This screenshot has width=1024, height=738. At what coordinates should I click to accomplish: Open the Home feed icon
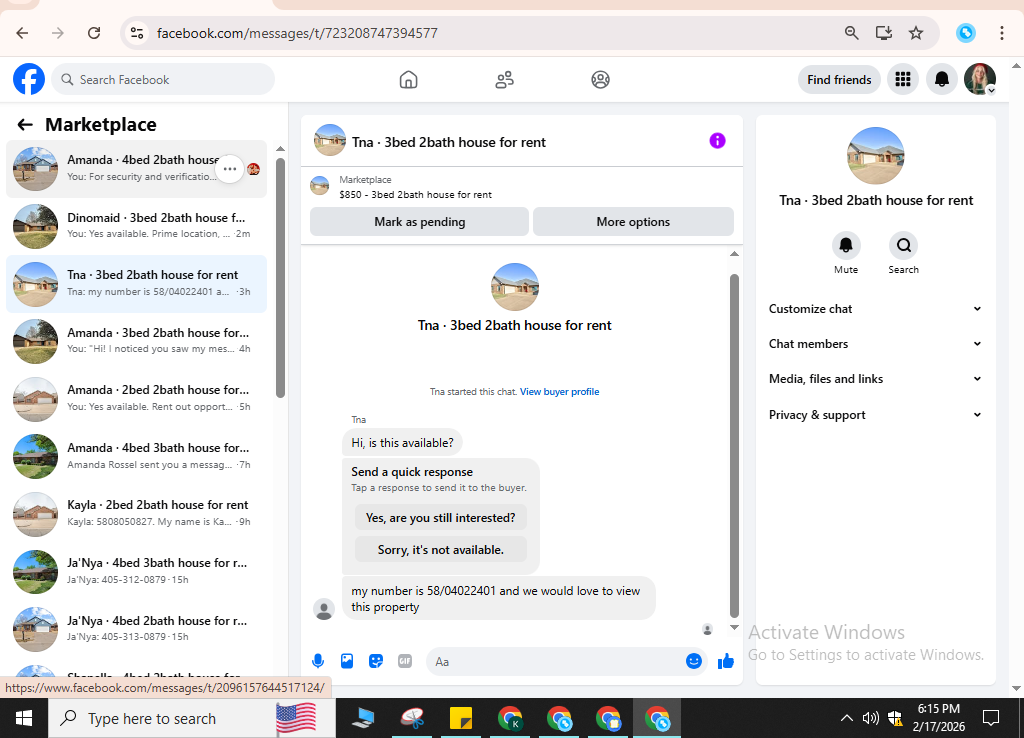click(408, 80)
